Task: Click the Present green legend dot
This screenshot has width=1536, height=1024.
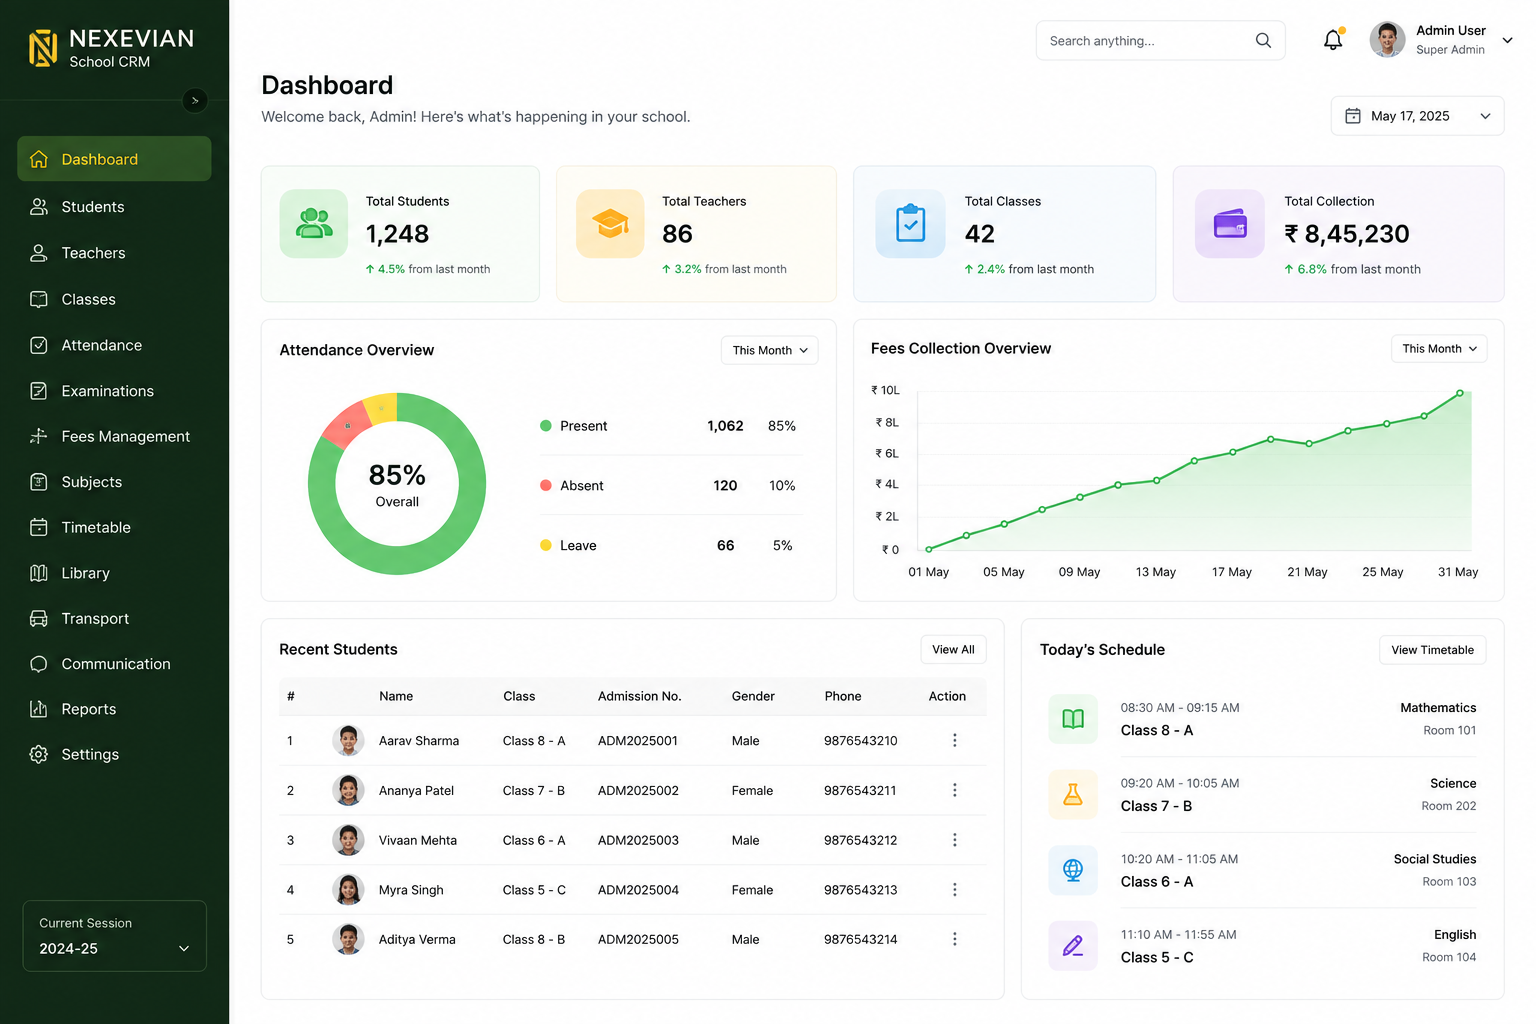Action: [546, 426]
